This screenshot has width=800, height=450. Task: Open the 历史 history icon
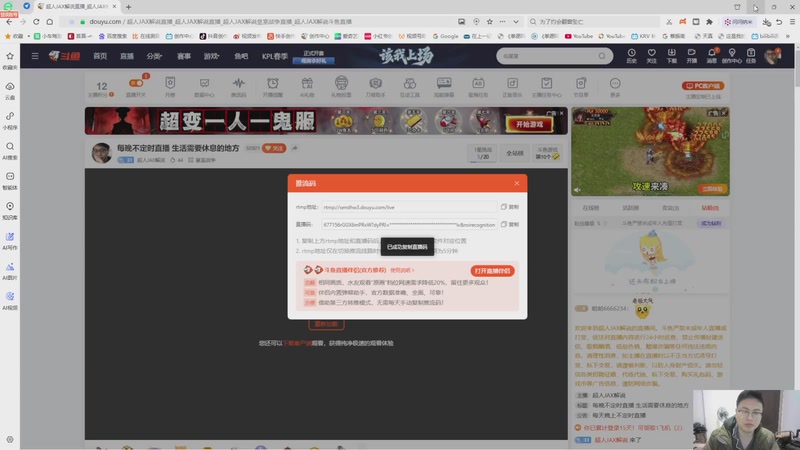tap(632, 56)
